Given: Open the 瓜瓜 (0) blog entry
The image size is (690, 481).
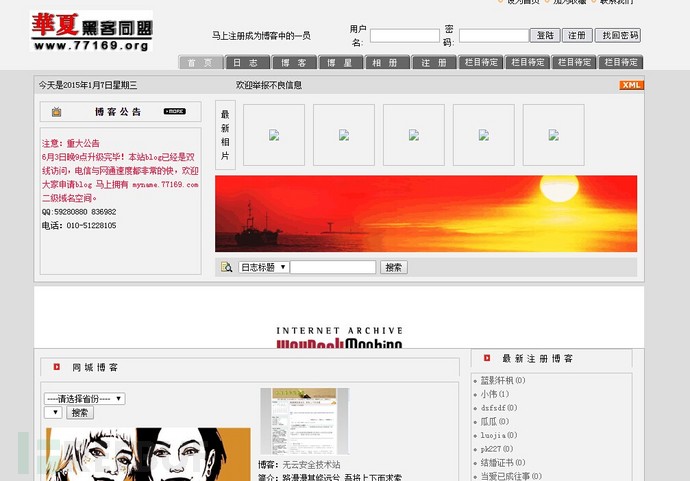Looking at the screenshot, I should 495,421.
